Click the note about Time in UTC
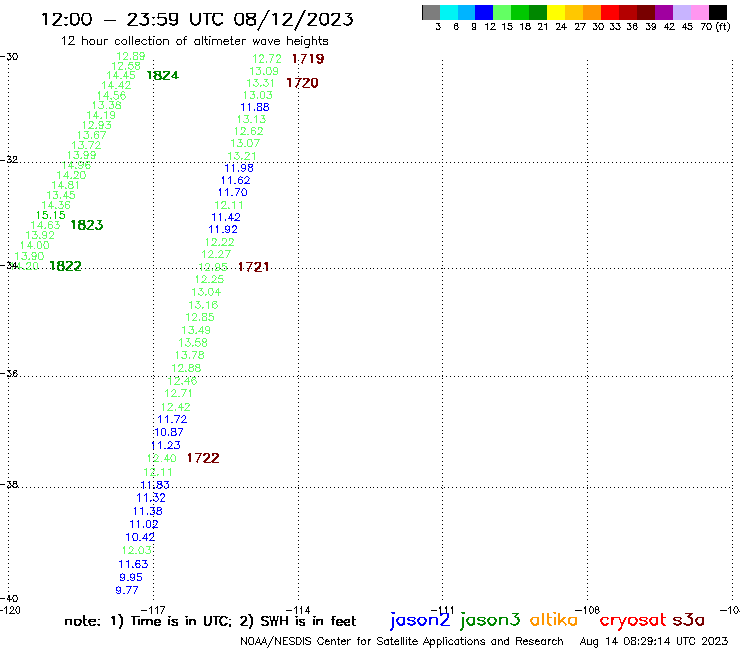This screenshot has width=740, height=650. tap(210, 621)
